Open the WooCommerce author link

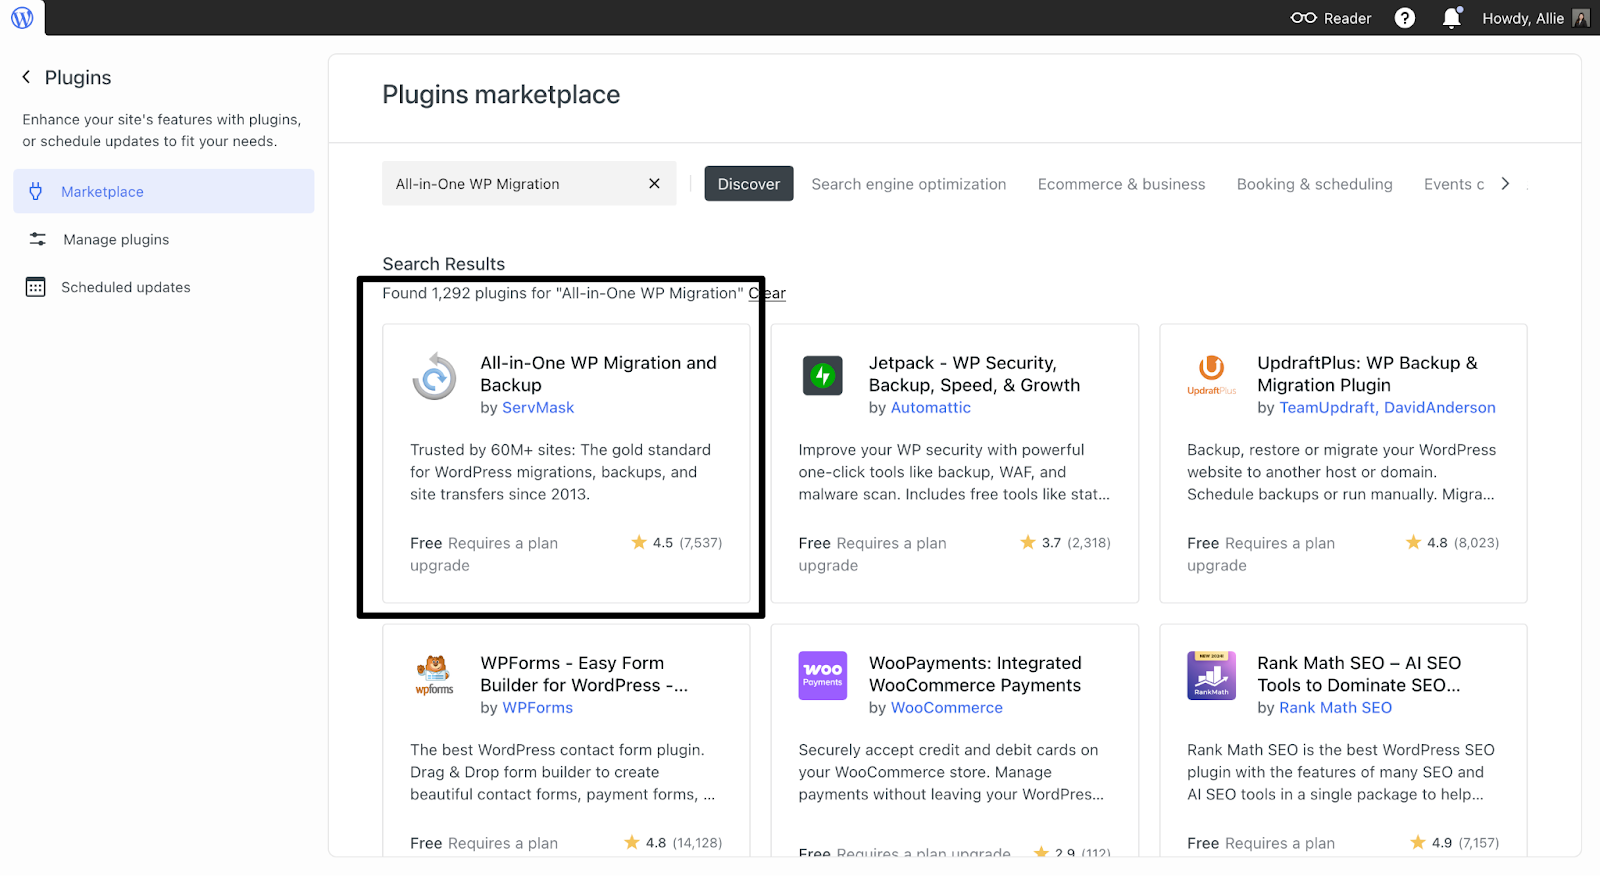947,708
